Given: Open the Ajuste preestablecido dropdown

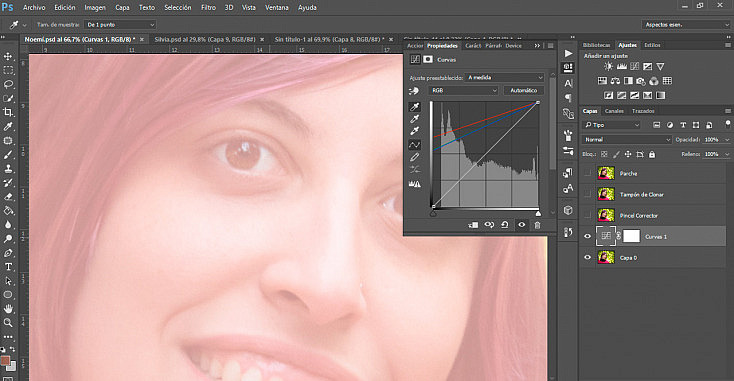Looking at the screenshot, I should pos(505,78).
